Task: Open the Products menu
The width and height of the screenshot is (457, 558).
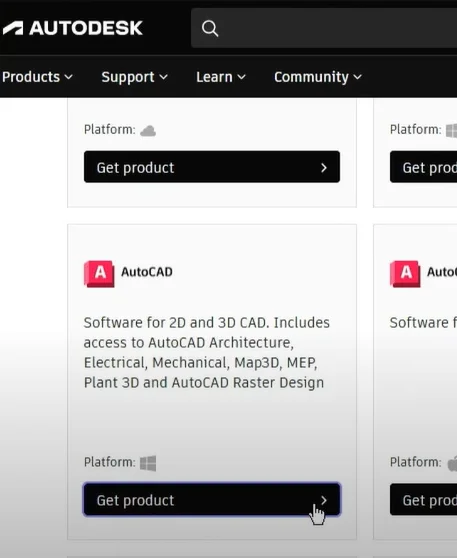Action: click(x=37, y=77)
